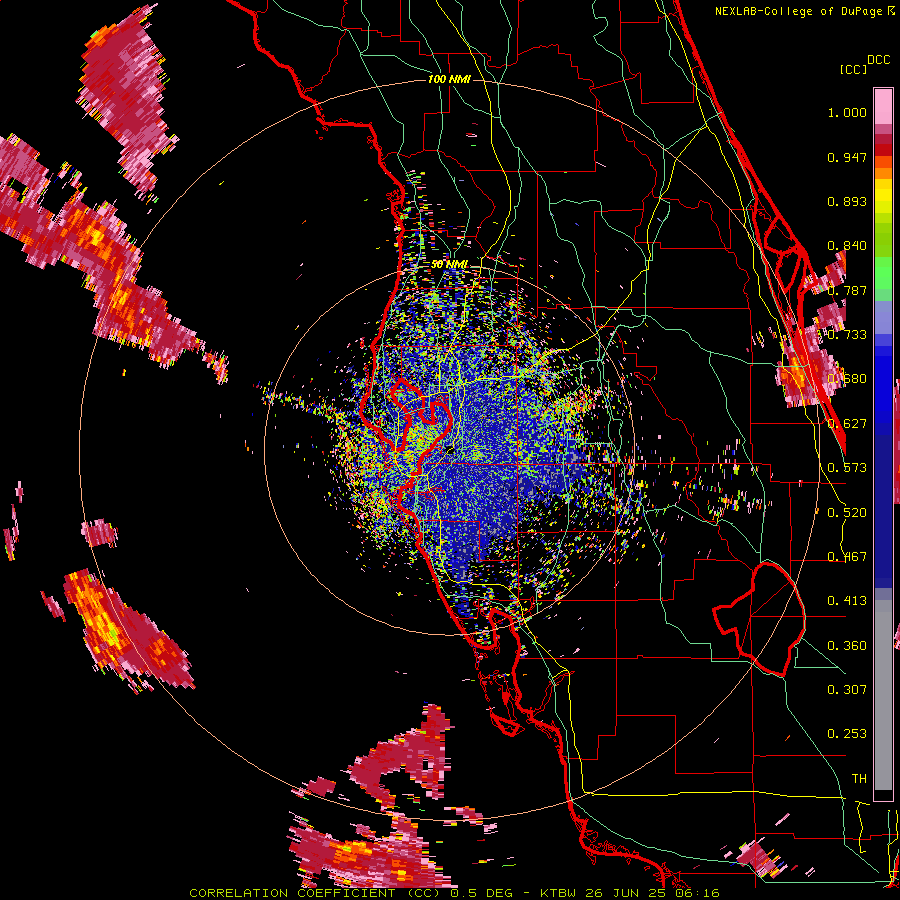Viewport: 900px width, 900px height.
Task: Pick the light pink top color bar segment
Action: [883, 106]
